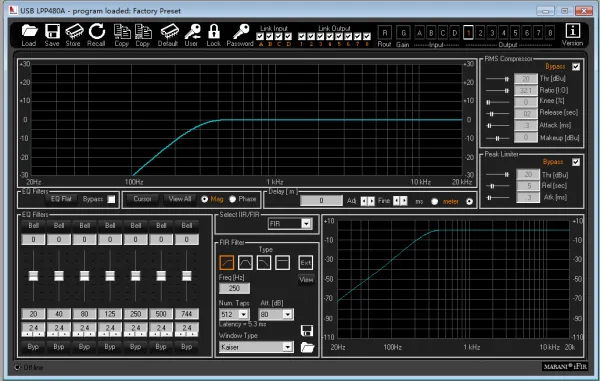600x381 pixels.
Task: Select Input channel C
Action: [443, 33]
